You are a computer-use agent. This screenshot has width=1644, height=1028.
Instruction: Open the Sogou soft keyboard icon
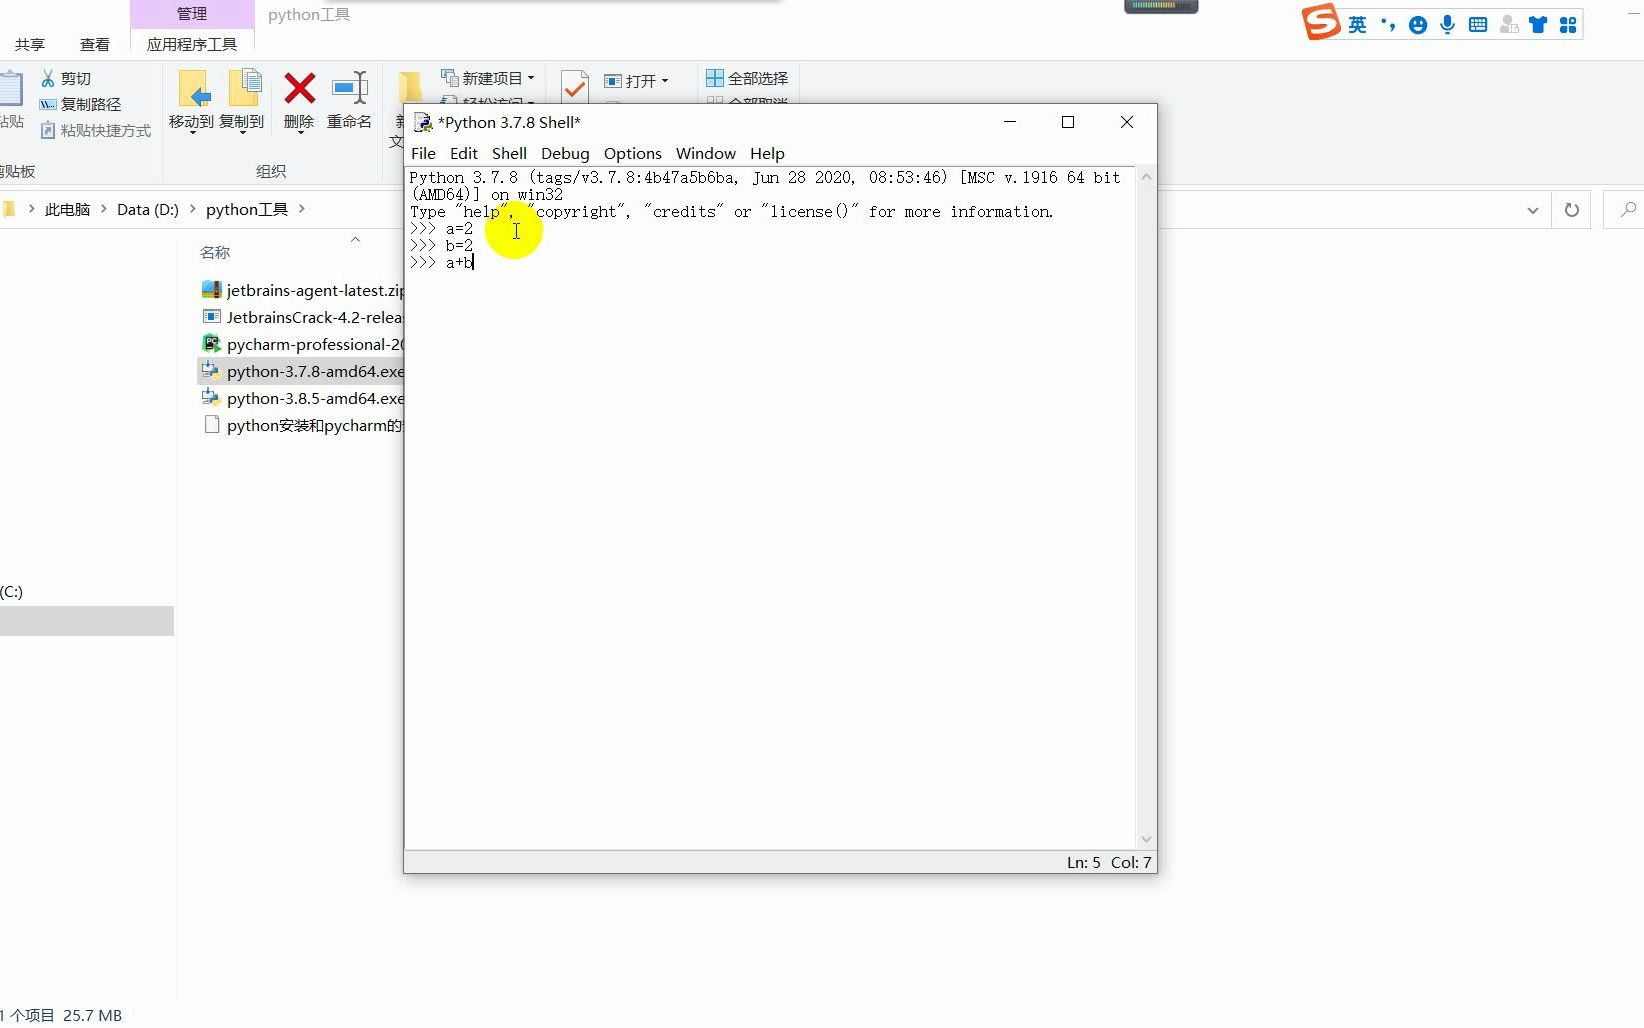click(1478, 24)
